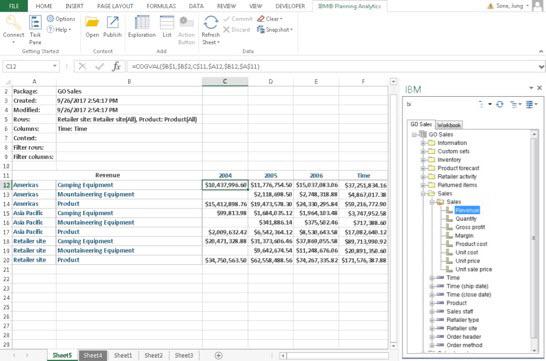The height and width of the screenshot is (361, 546).
Task: Expand the Inventory folder in tree
Action: [x=423, y=160]
